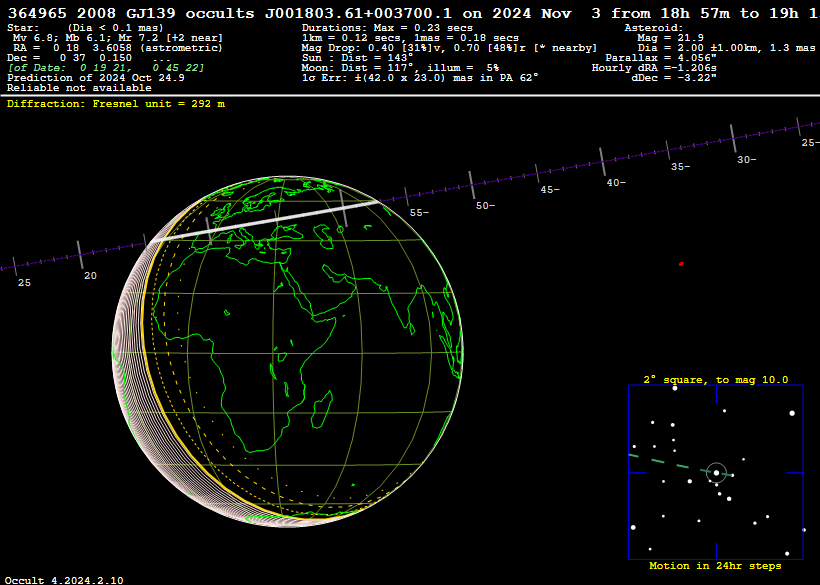Click "Prediction of 2024 Oct 24.9"
The width and height of the screenshot is (820, 585).
pos(96,78)
